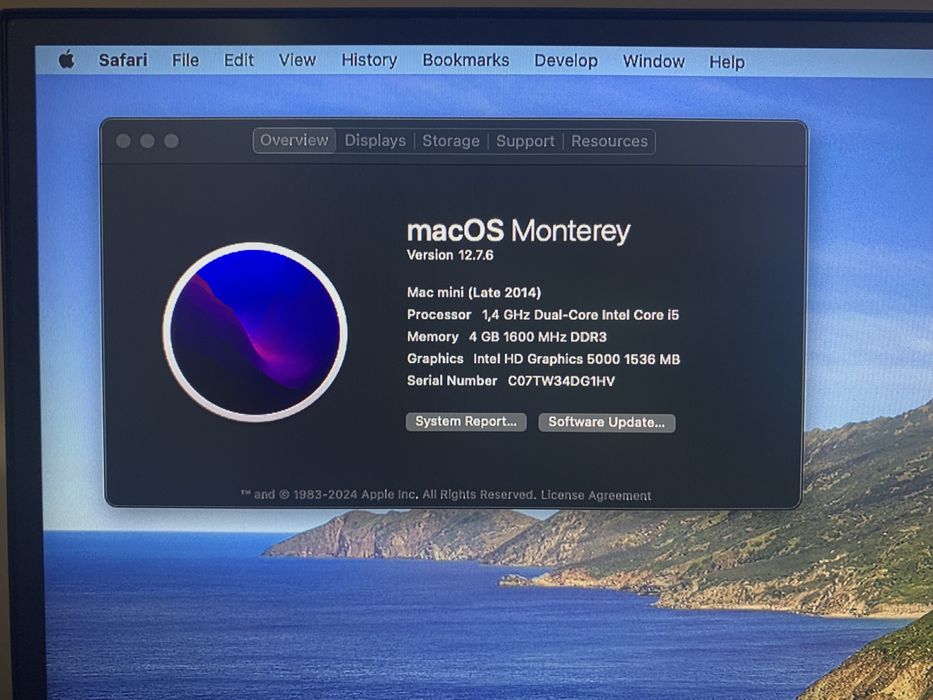This screenshot has width=933, height=700.
Task: Close the About This Mac window
Action: click(x=124, y=140)
